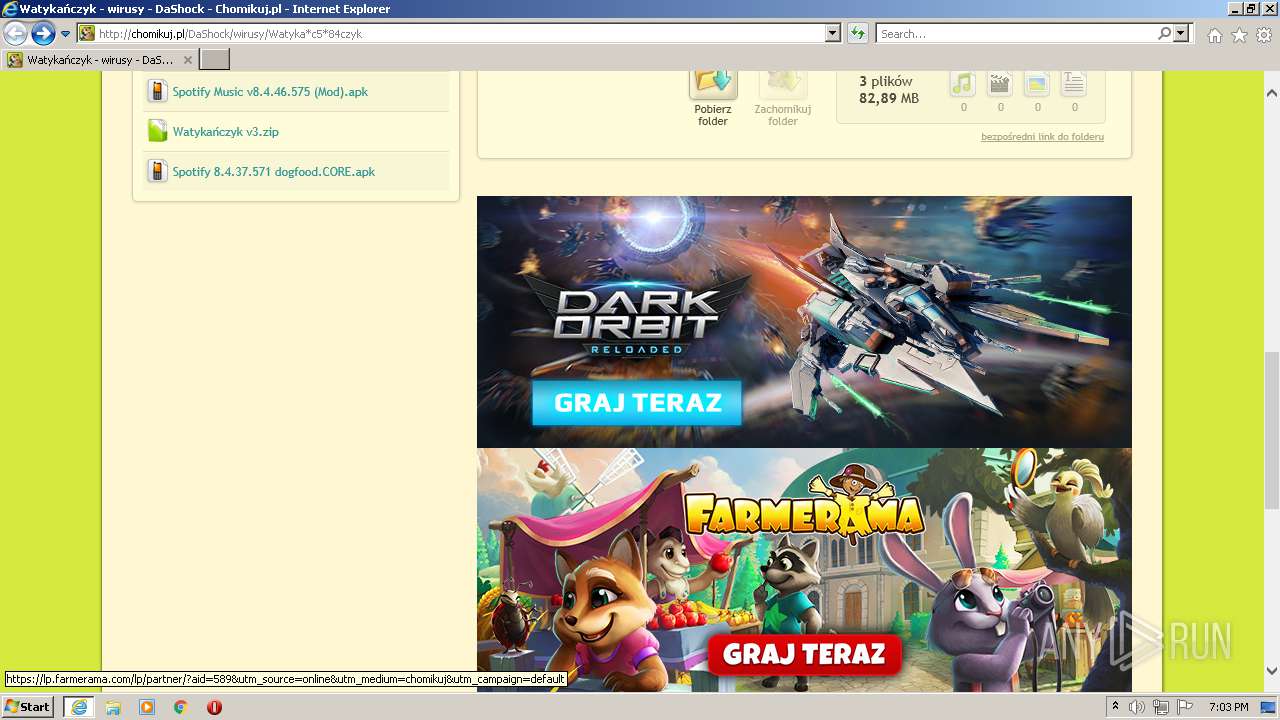
Task: Click the phone icon beside Spotify Music apk
Action: pos(157,92)
